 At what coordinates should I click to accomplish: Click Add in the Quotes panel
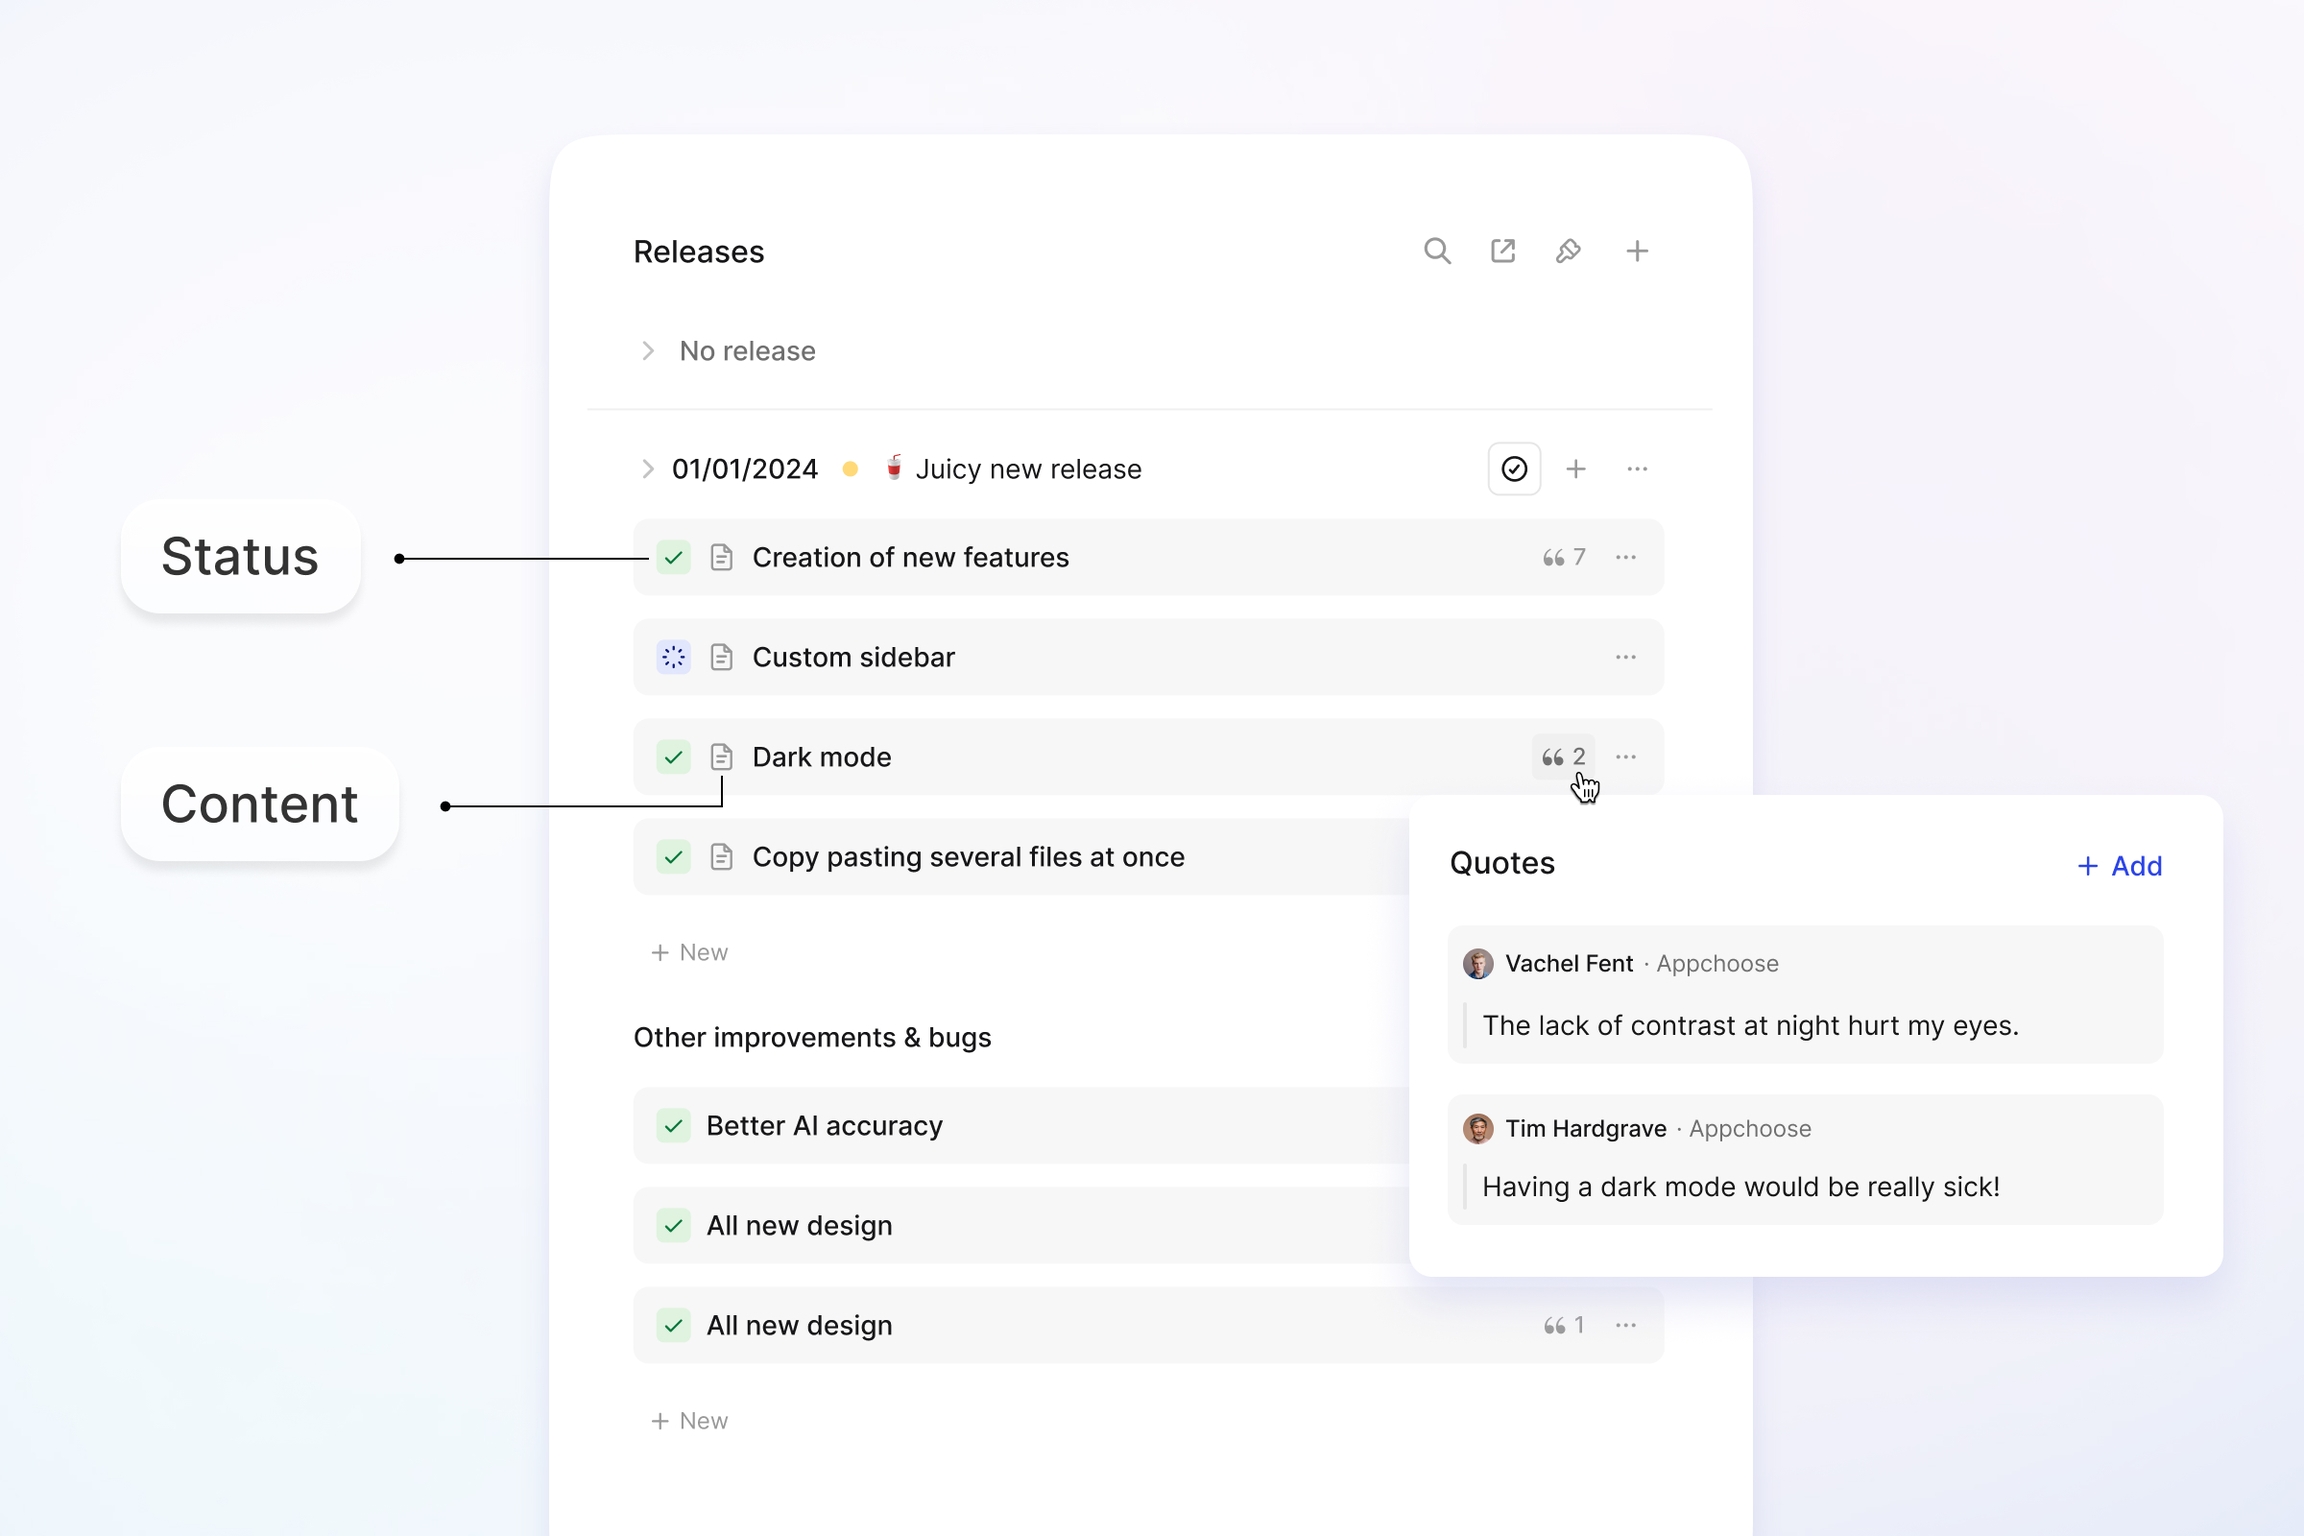2119,866
